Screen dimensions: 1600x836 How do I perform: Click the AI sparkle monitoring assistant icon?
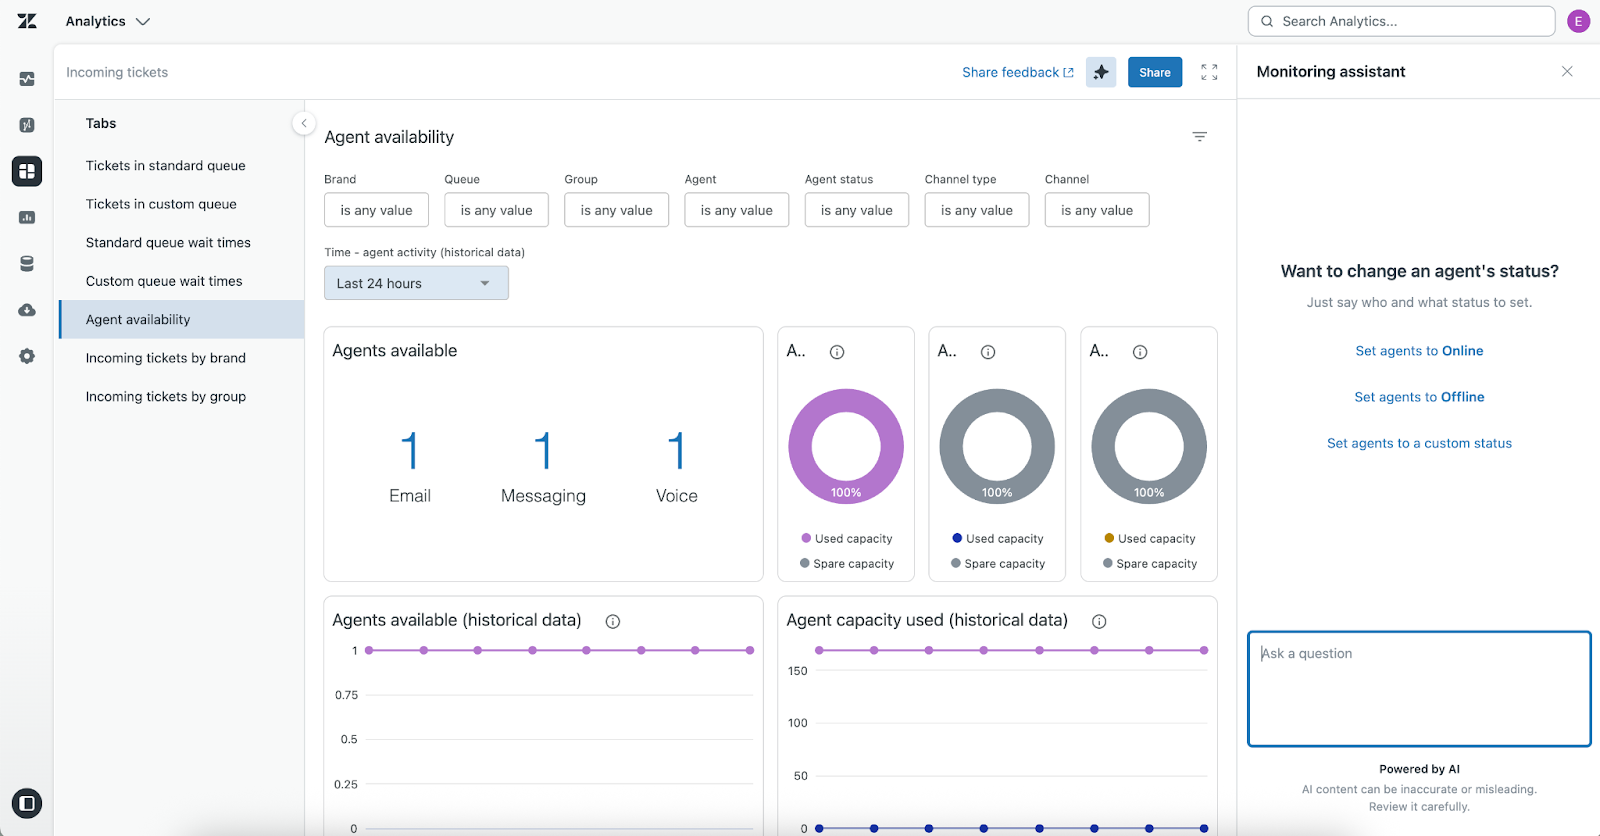[1101, 72]
